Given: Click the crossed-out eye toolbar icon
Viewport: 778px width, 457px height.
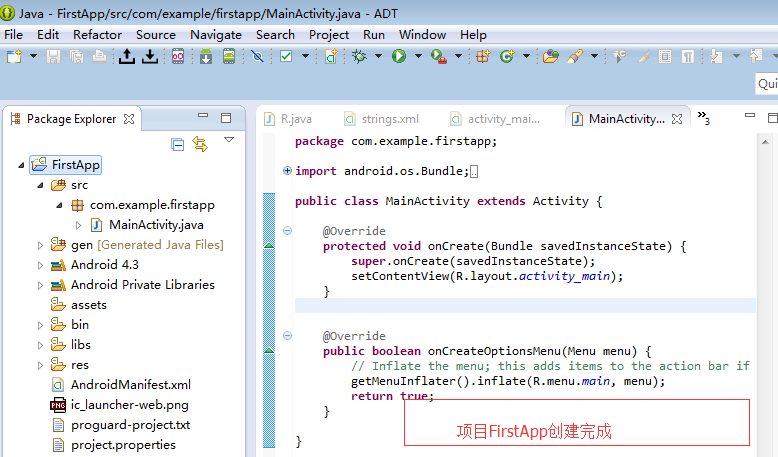Looking at the screenshot, I should coord(257,57).
